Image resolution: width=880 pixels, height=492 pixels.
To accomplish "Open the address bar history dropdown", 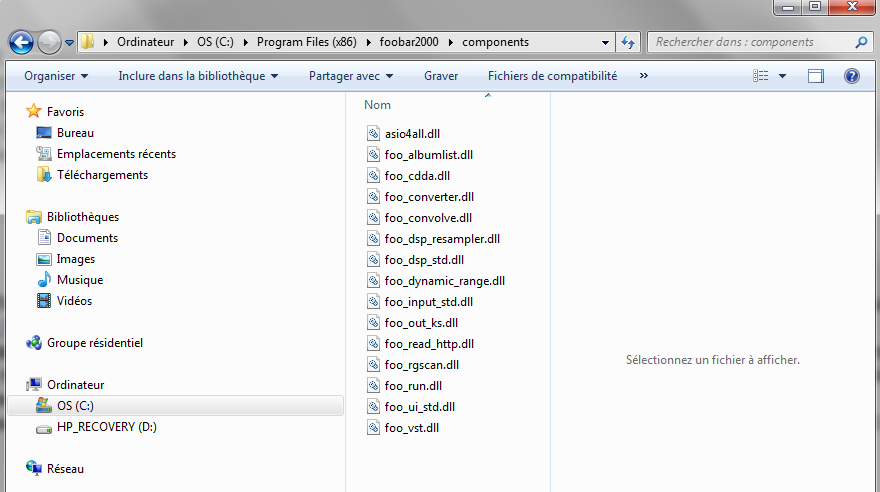I will pos(605,43).
